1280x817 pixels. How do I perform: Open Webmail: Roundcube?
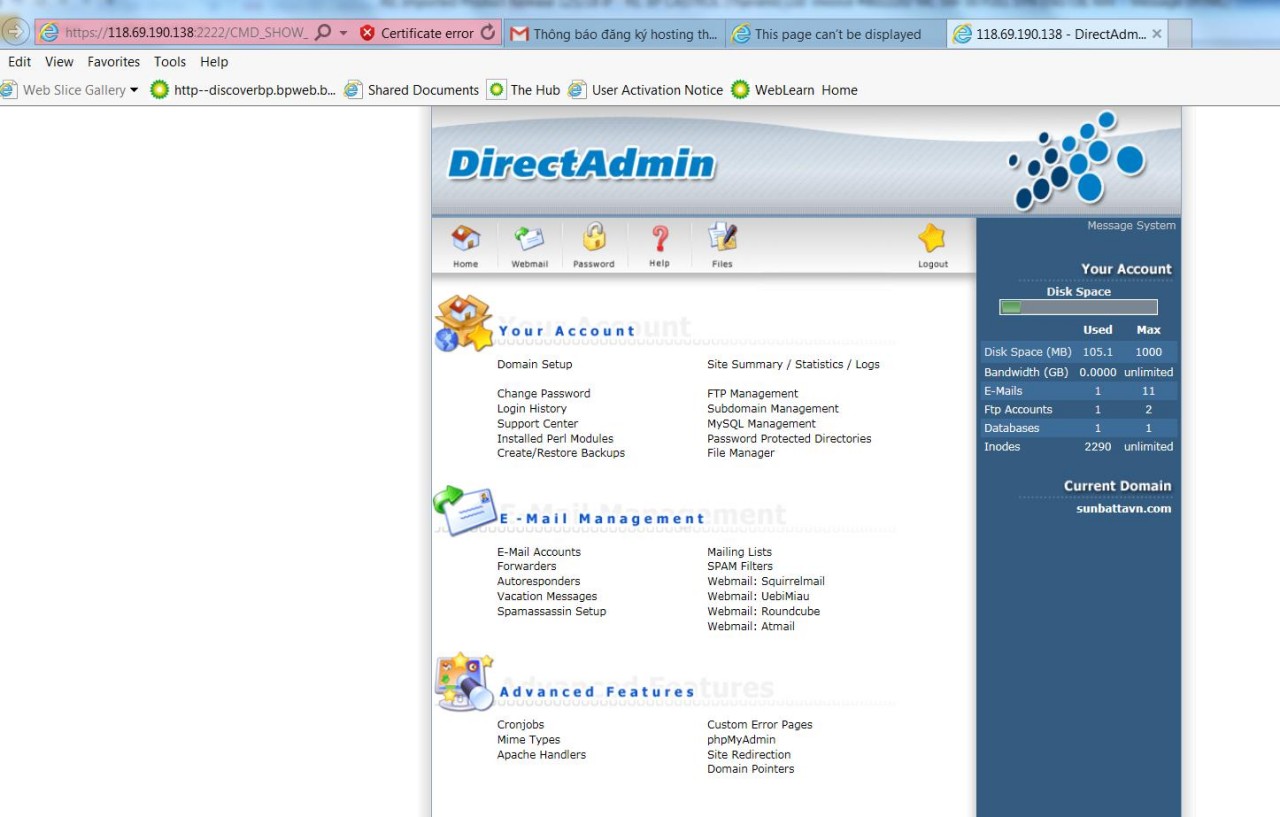point(764,611)
